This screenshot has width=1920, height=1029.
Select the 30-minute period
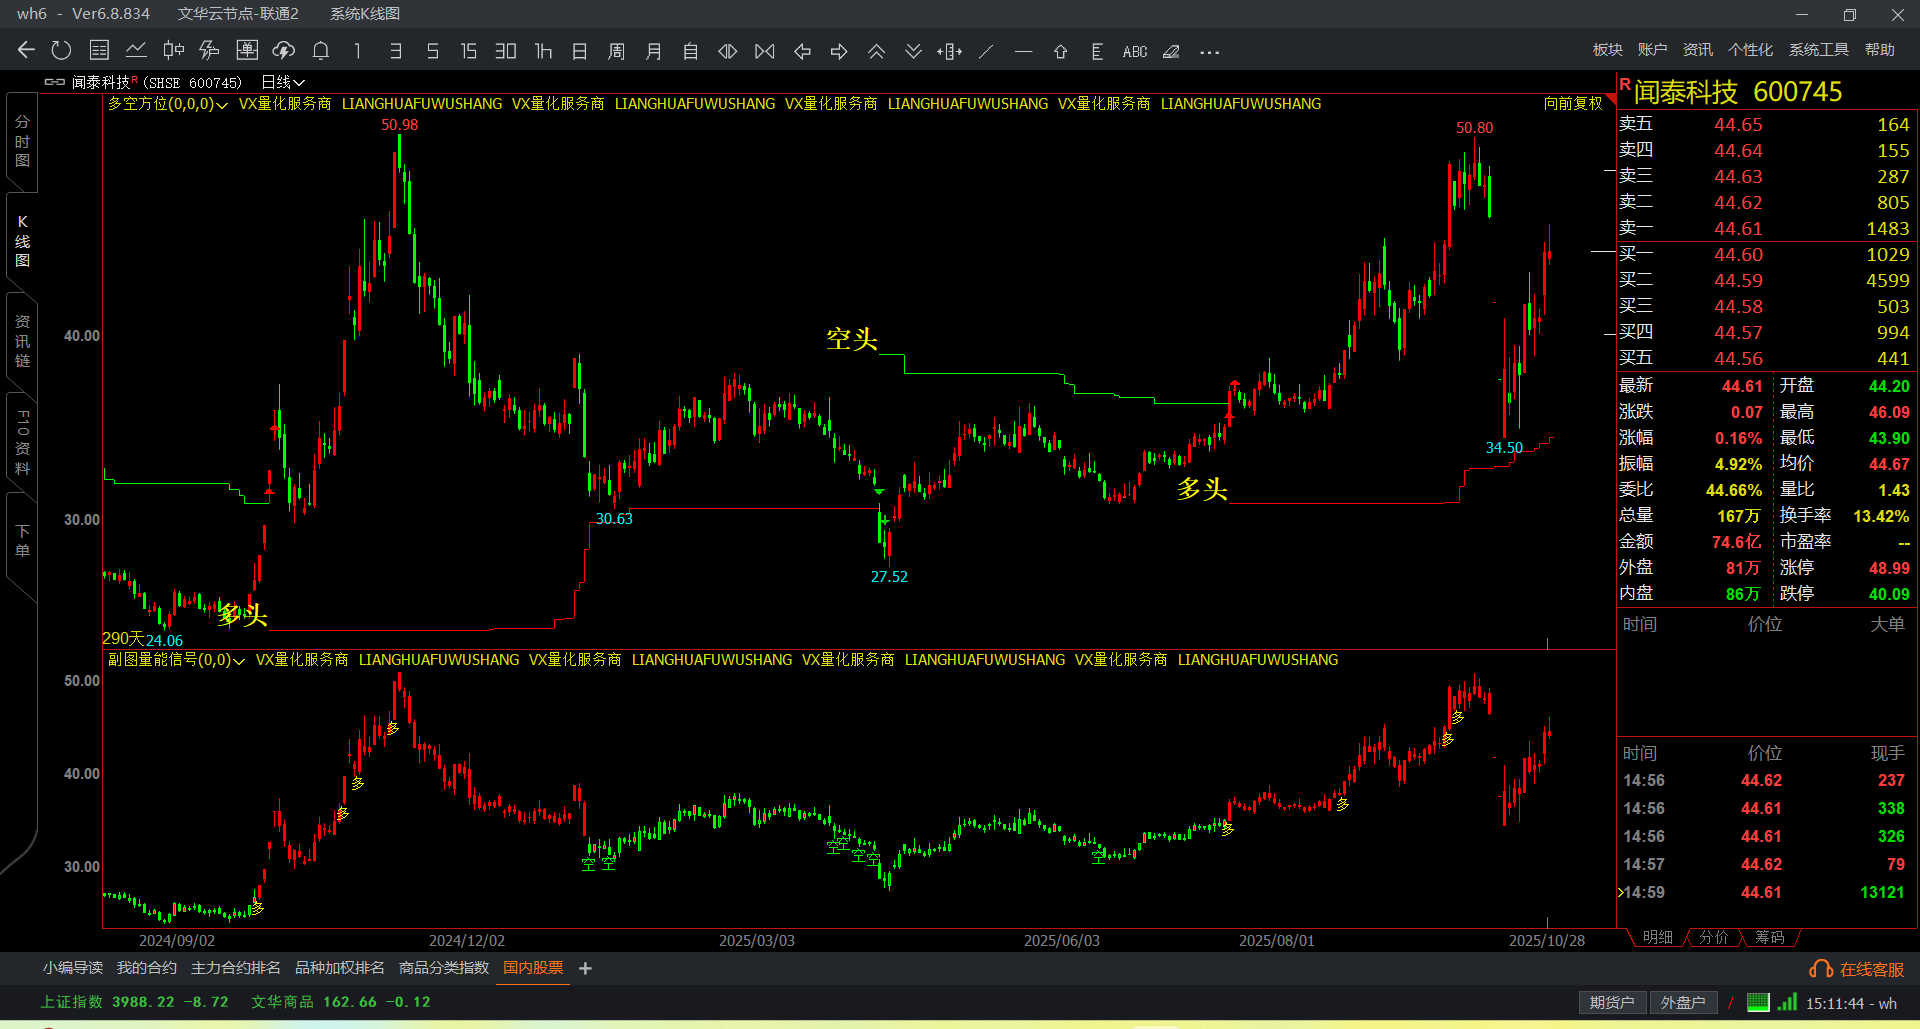click(506, 51)
